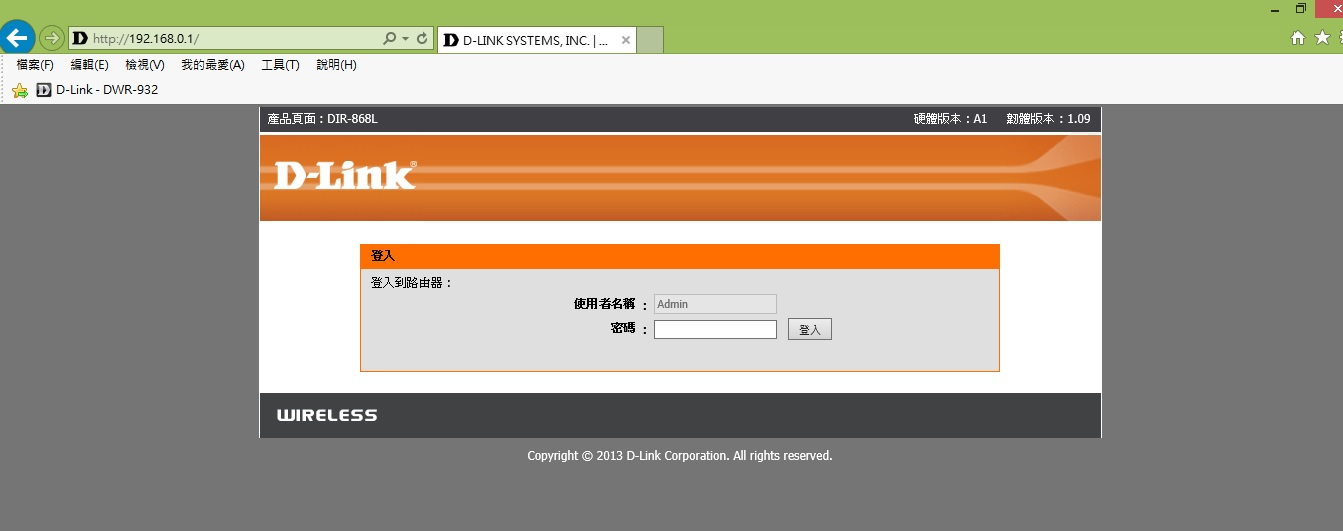The width and height of the screenshot is (1343, 531).
Task: Open the 檔案(F) menu
Action: point(35,65)
